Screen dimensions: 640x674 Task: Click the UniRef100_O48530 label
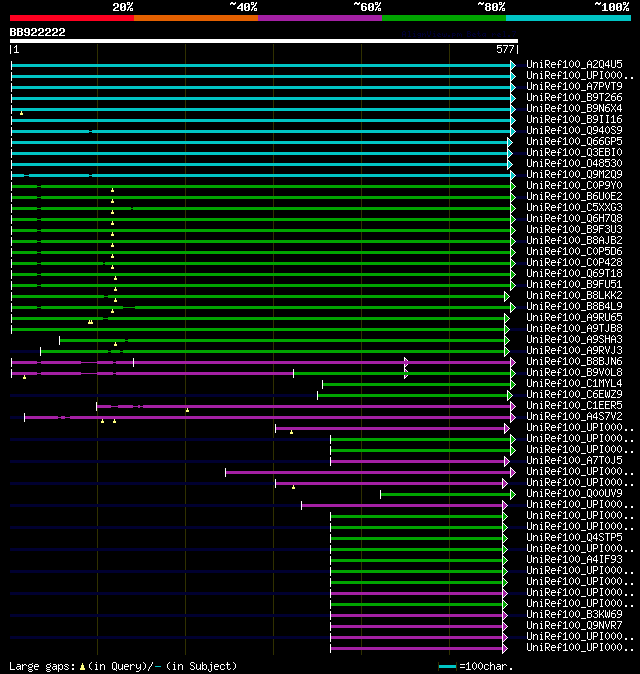click(574, 163)
